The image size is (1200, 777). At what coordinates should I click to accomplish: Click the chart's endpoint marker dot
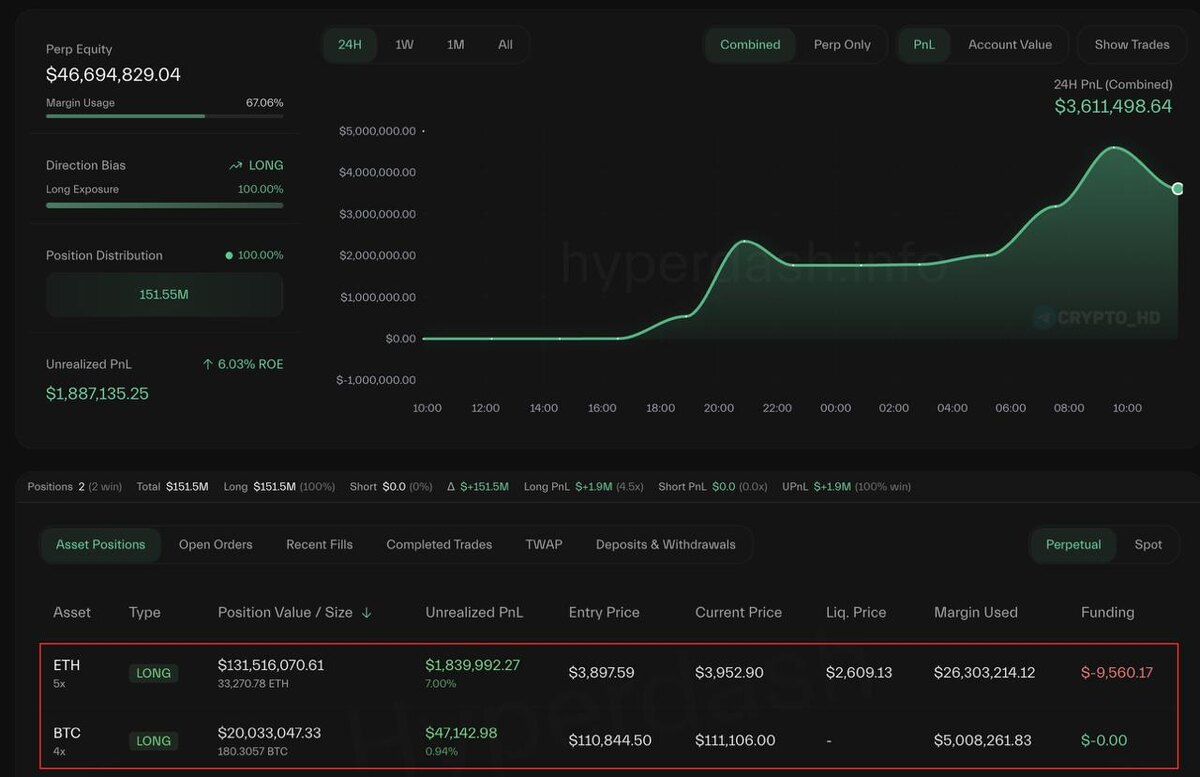tap(1178, 189)
